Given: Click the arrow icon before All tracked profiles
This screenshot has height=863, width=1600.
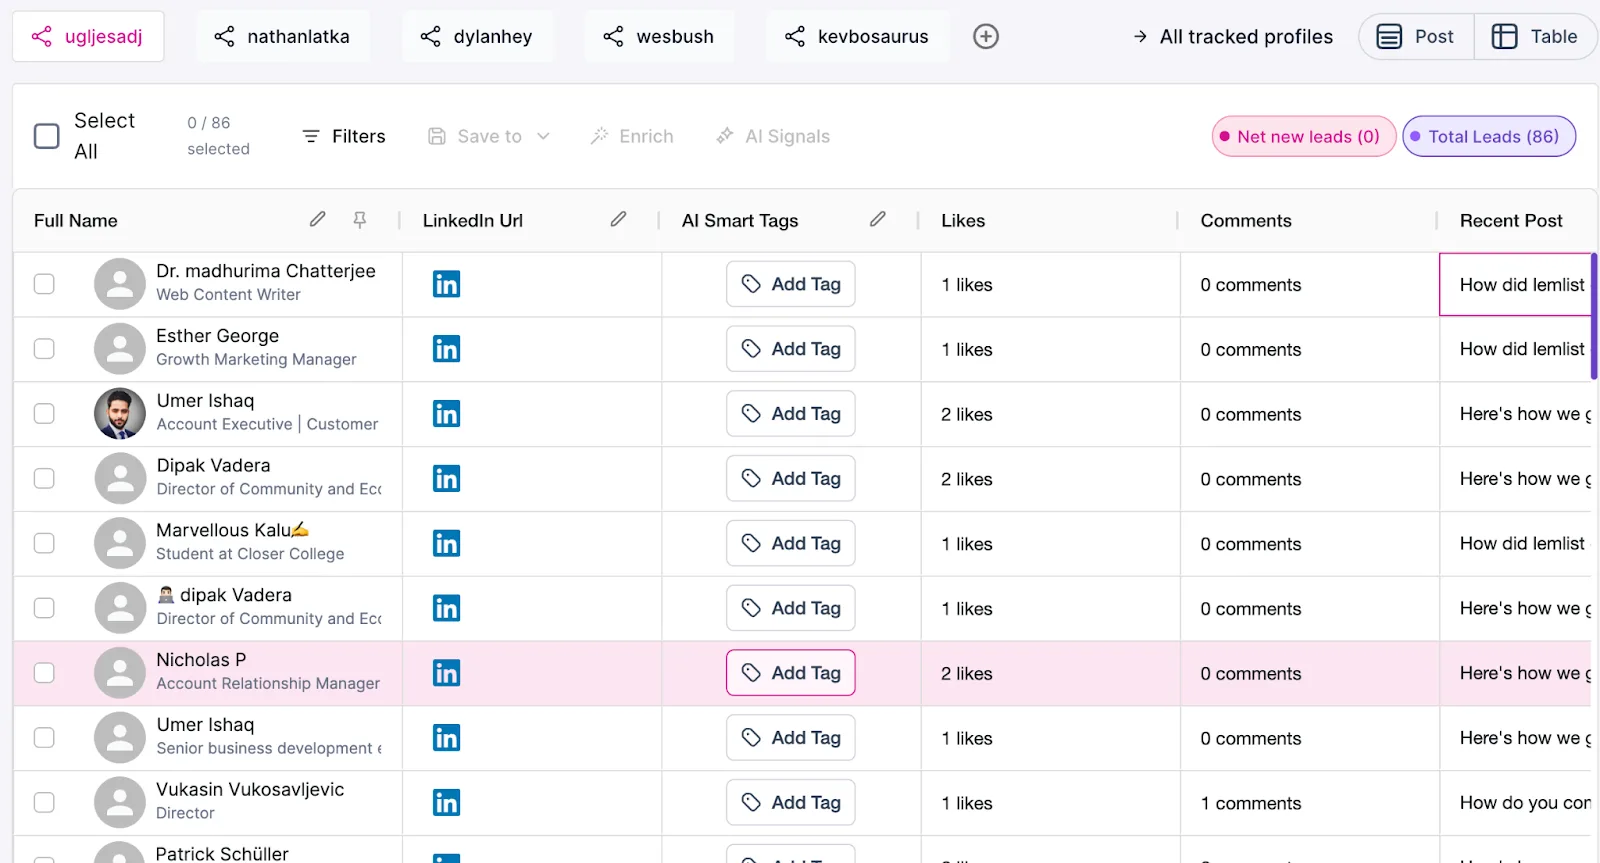Looking at the screenshot, I should (1140, 37).
